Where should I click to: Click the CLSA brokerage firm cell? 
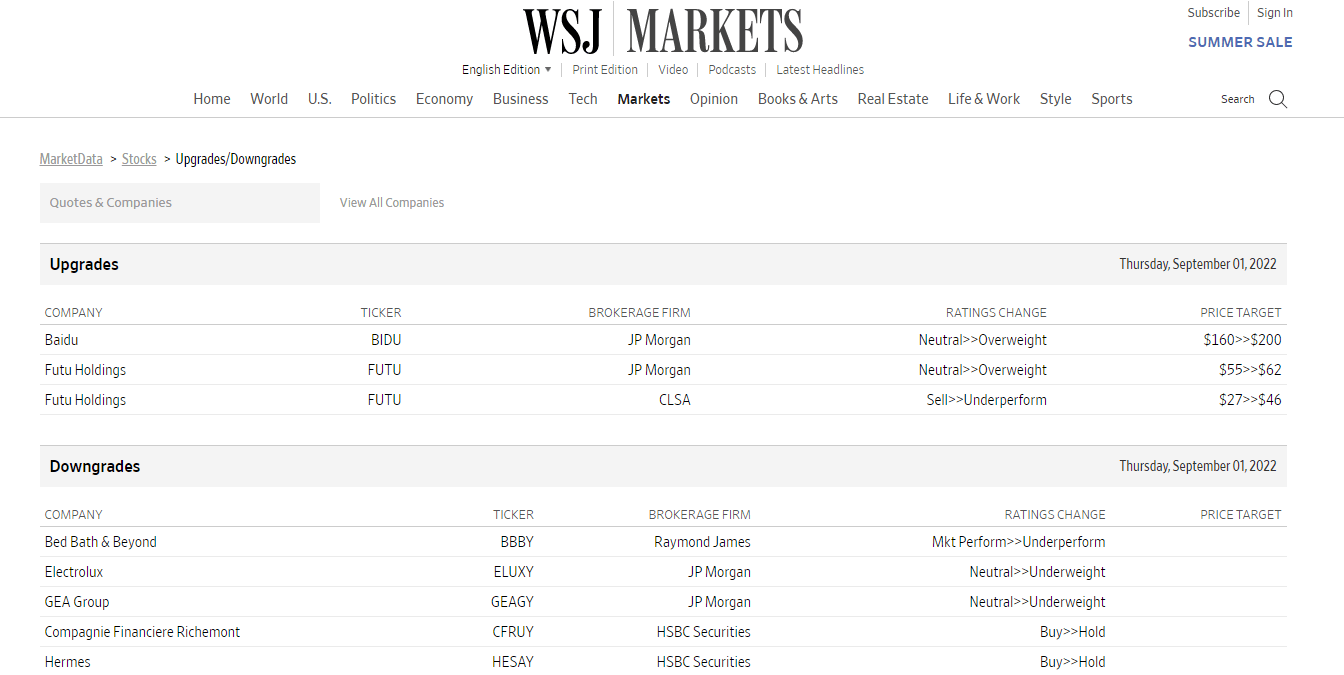click(x=673, y=400)
